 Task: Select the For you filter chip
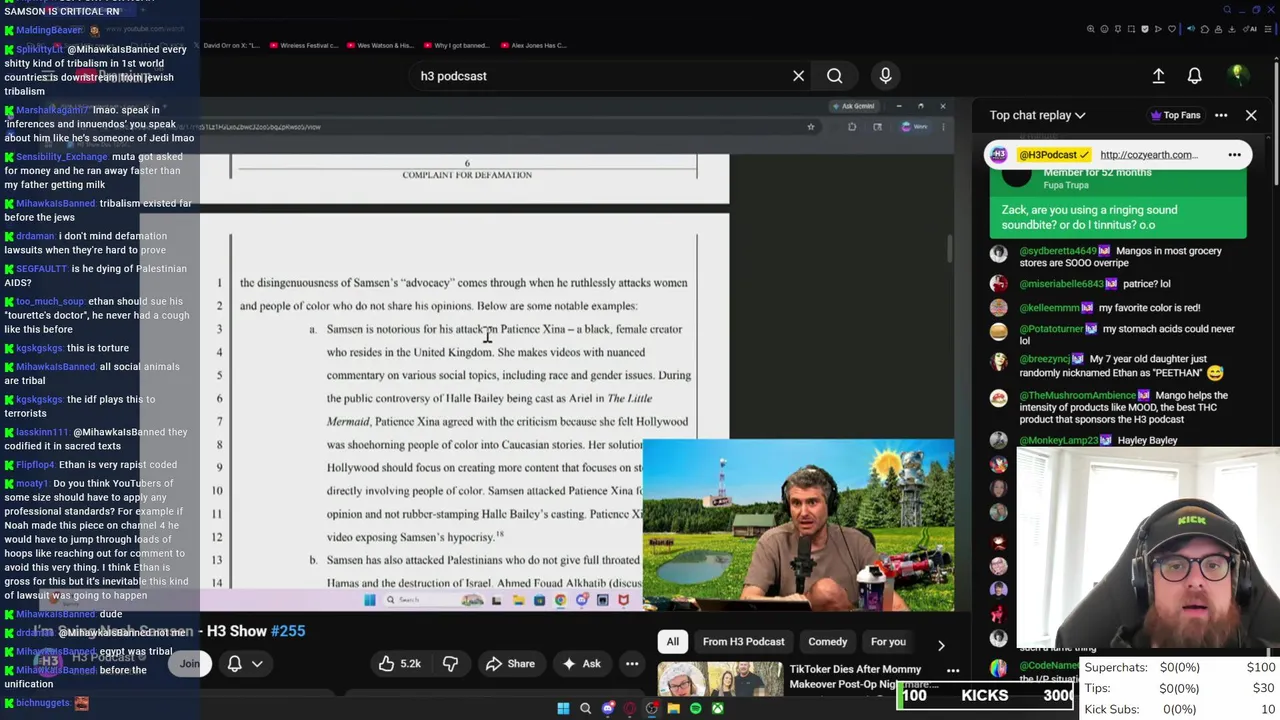point(888,642)
